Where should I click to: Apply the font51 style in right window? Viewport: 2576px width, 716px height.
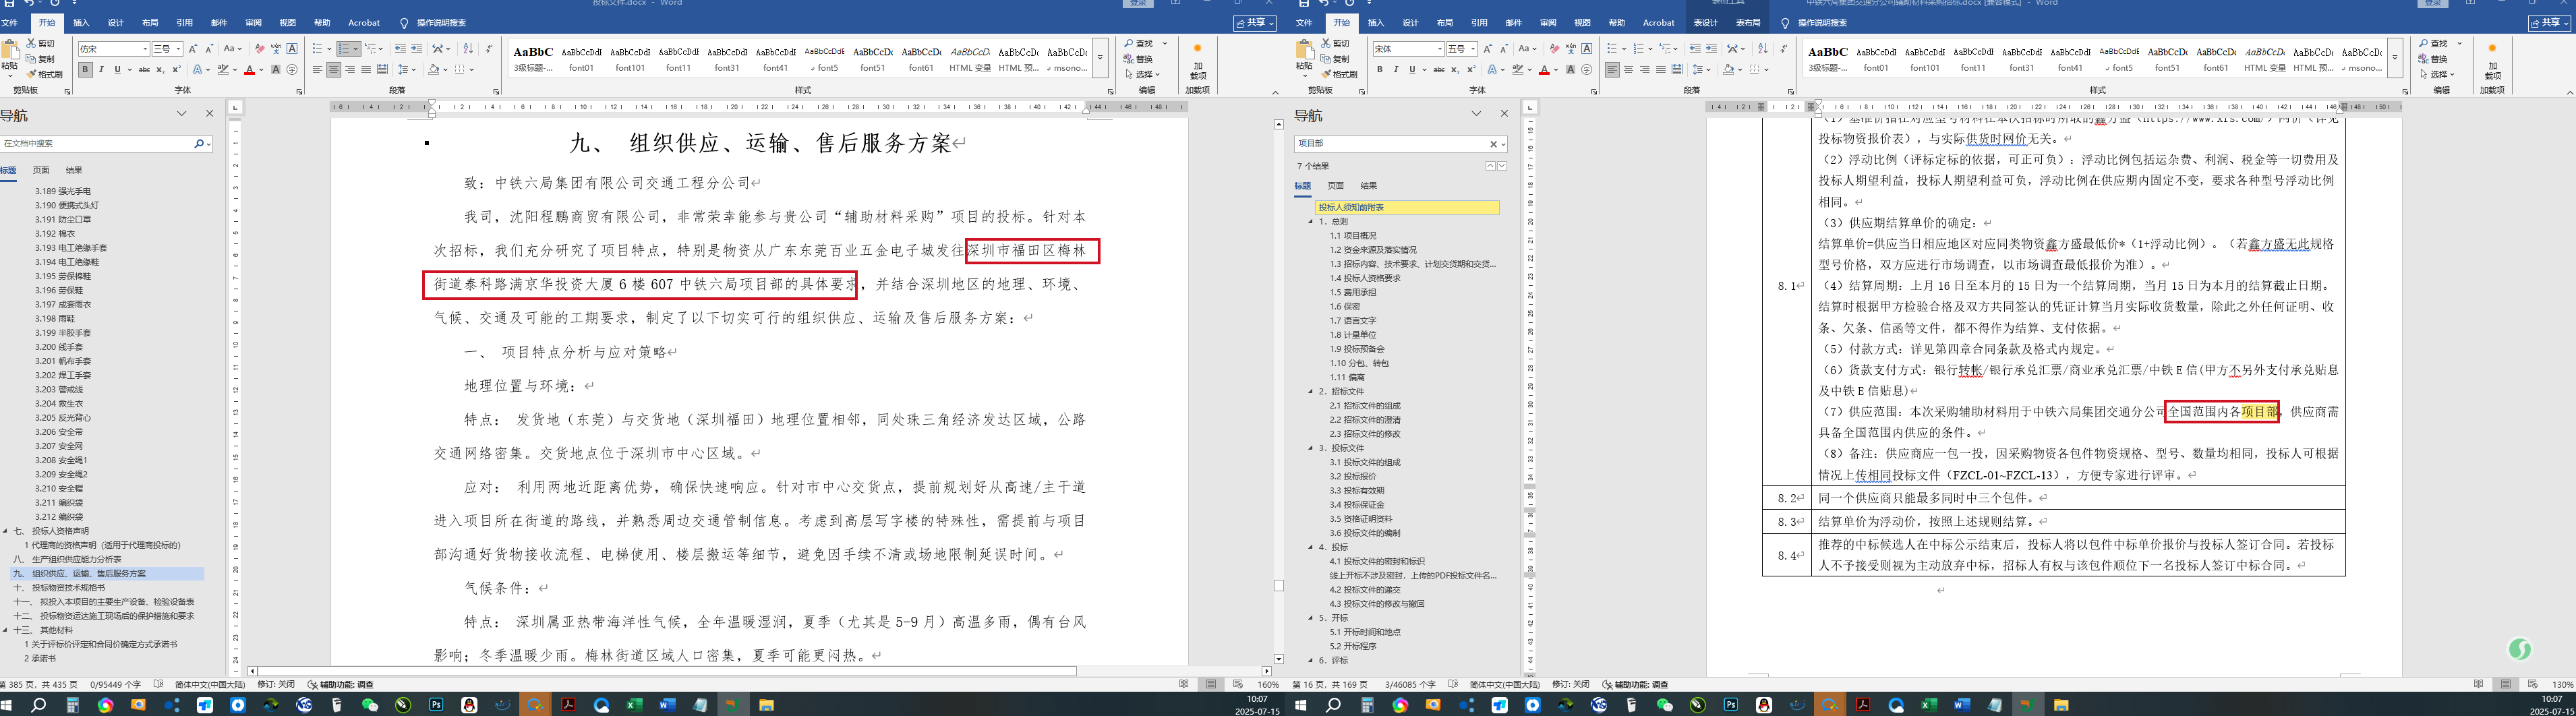[x=2168, y=59]
